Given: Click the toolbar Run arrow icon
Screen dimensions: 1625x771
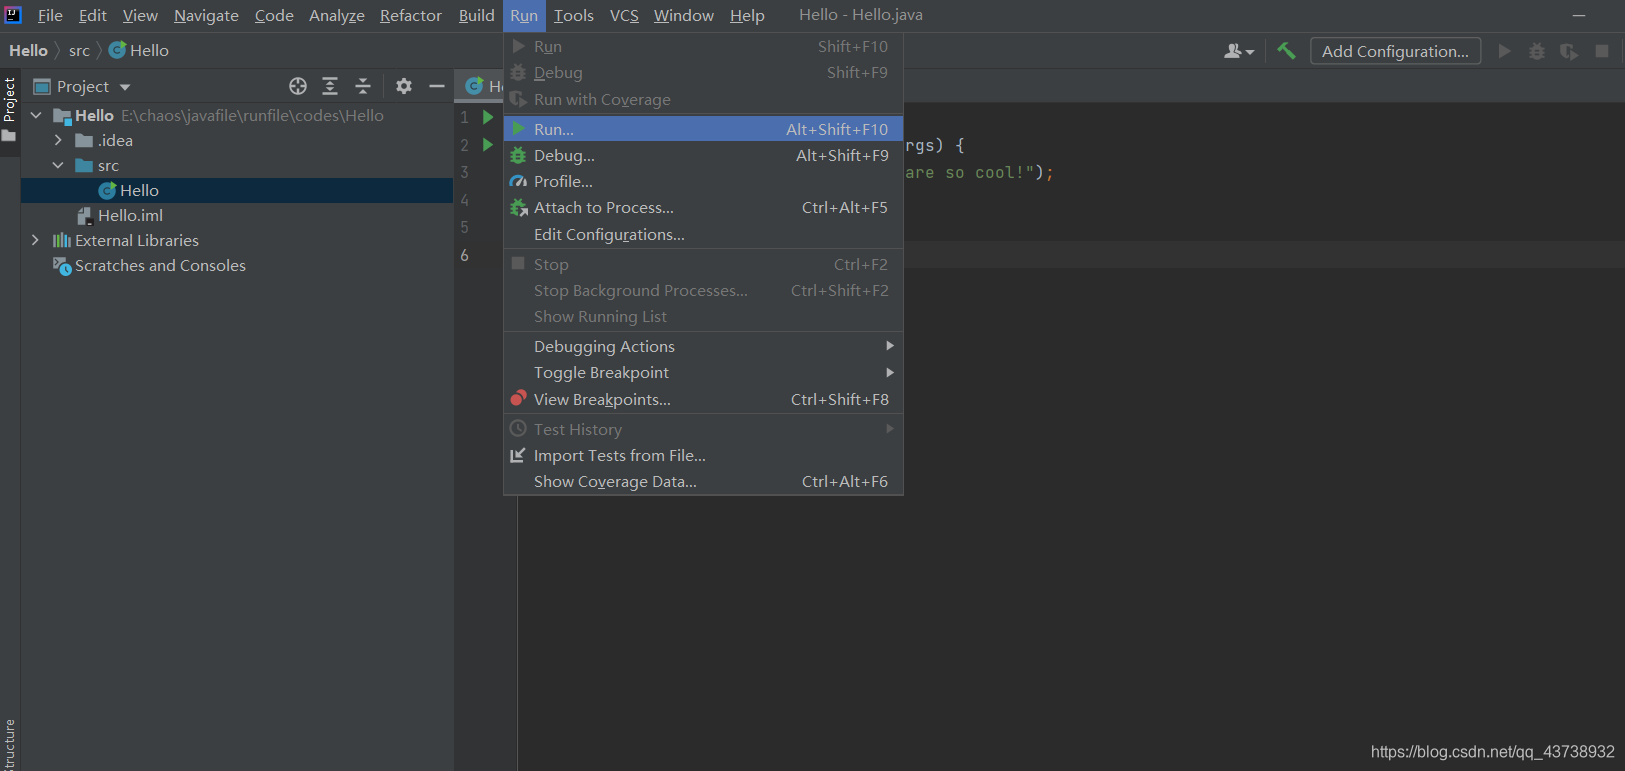Looking at the screenshot, I should click(1504, 51).
